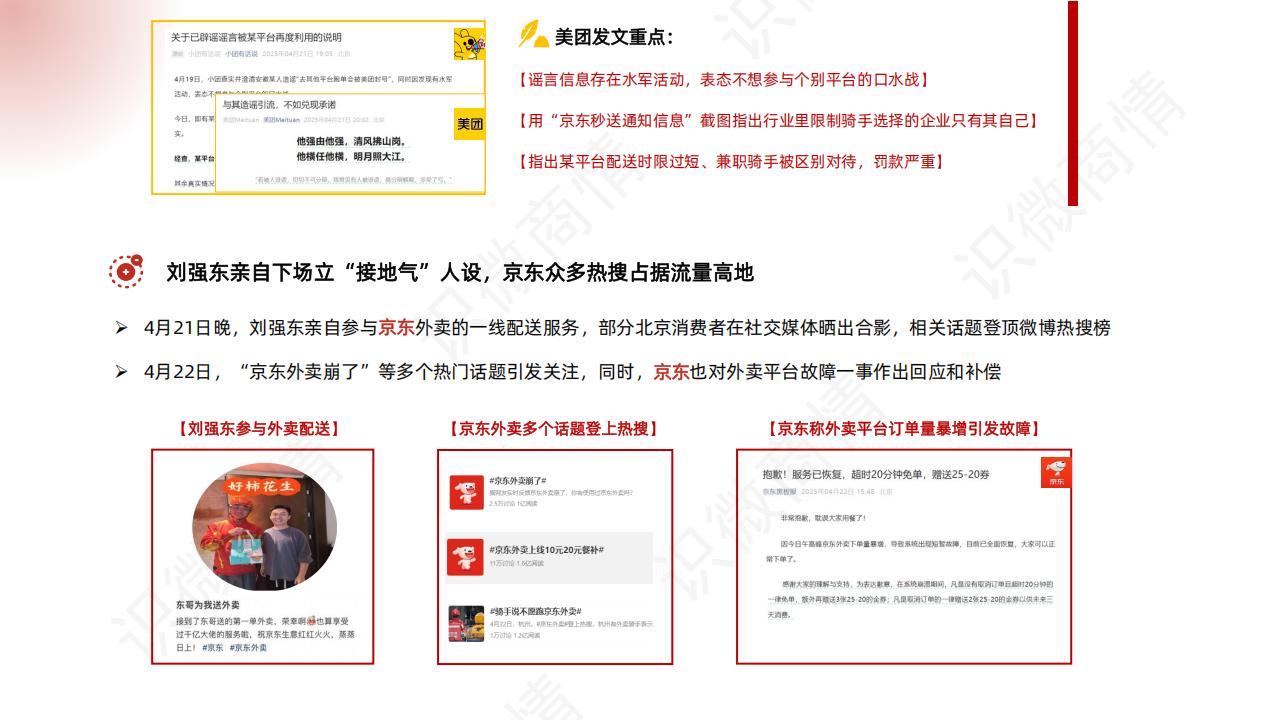Click JD dog icon beside #京东外卖上线10元20元餐补#
The width and height of the screenshot is (1280, 720).
[466, 557]
